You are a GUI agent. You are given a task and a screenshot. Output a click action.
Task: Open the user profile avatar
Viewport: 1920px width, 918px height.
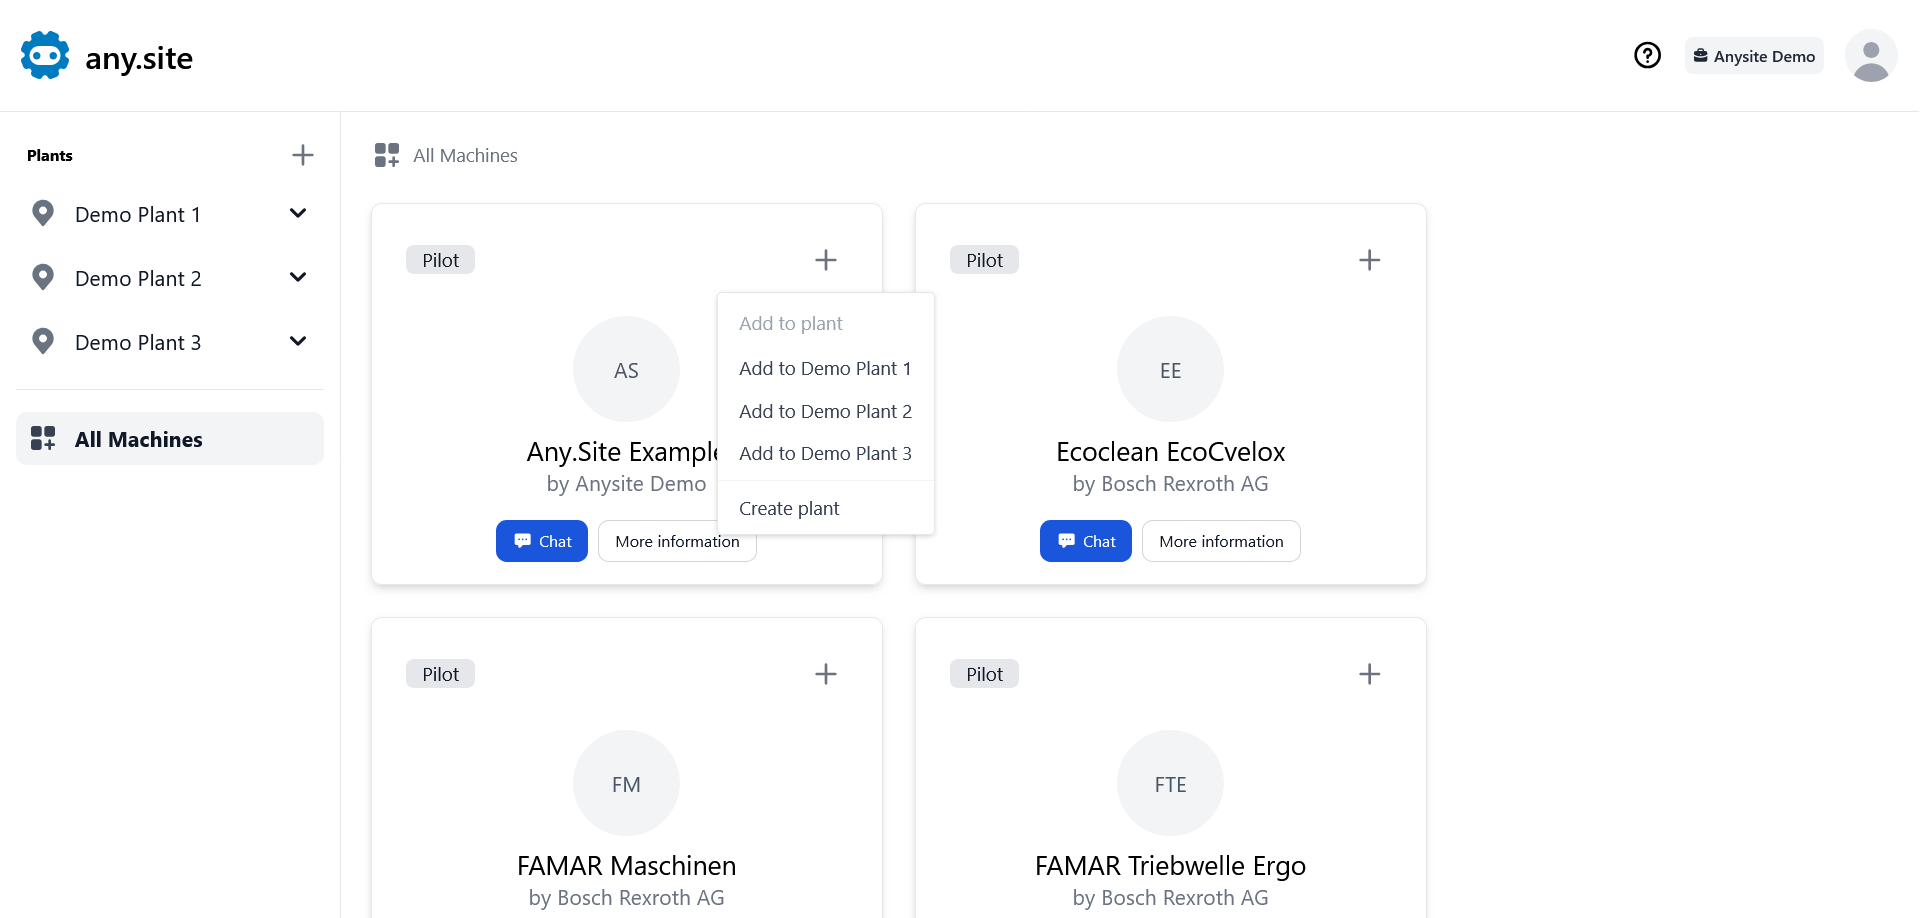tap(1870, 56)
